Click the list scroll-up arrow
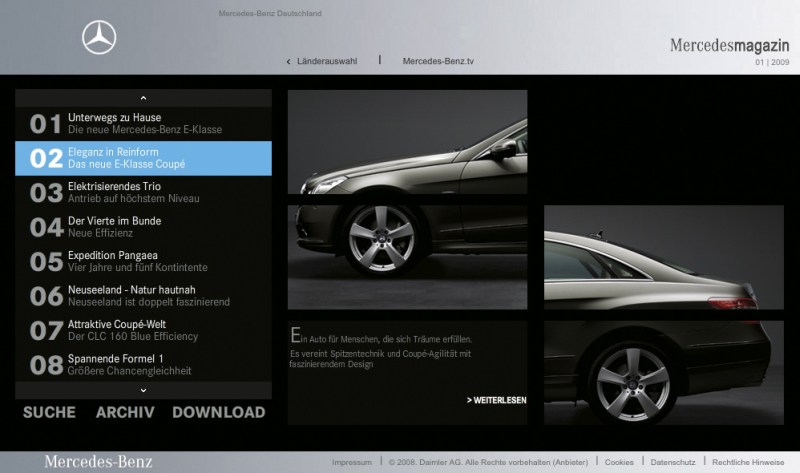 pos(143,98)
